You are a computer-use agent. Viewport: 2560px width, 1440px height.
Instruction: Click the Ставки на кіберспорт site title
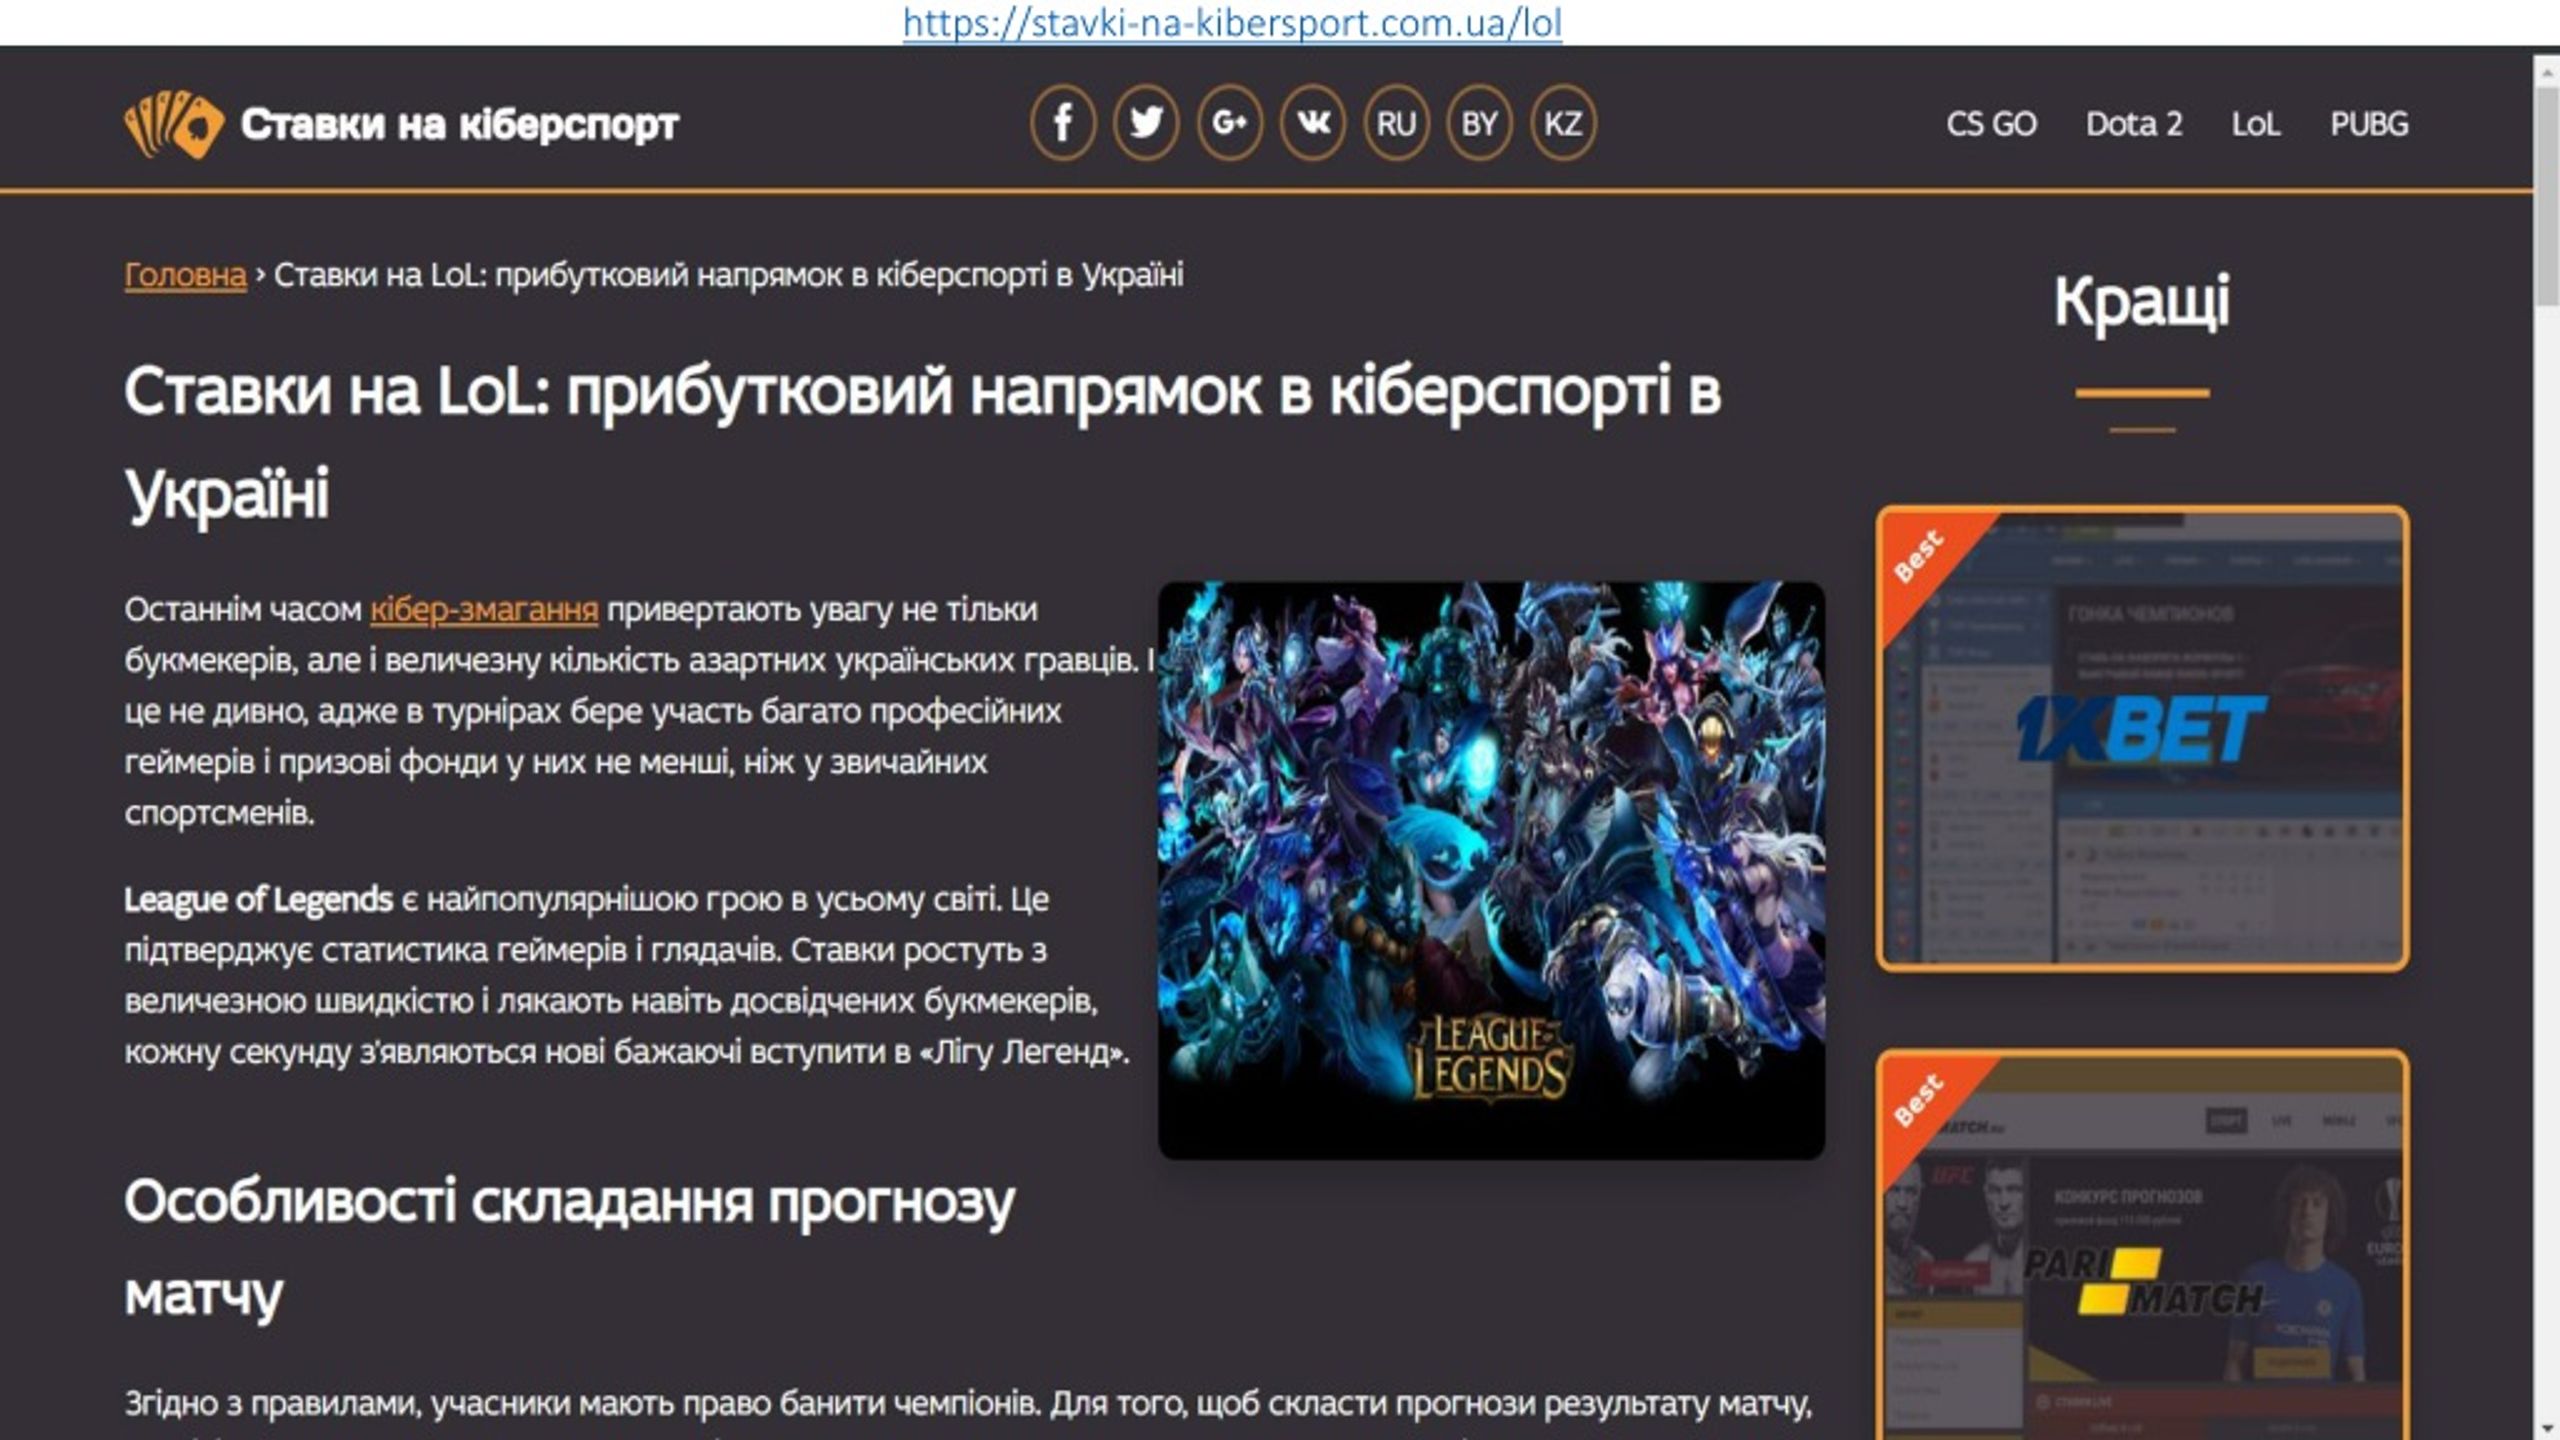[x=459, y=124]
